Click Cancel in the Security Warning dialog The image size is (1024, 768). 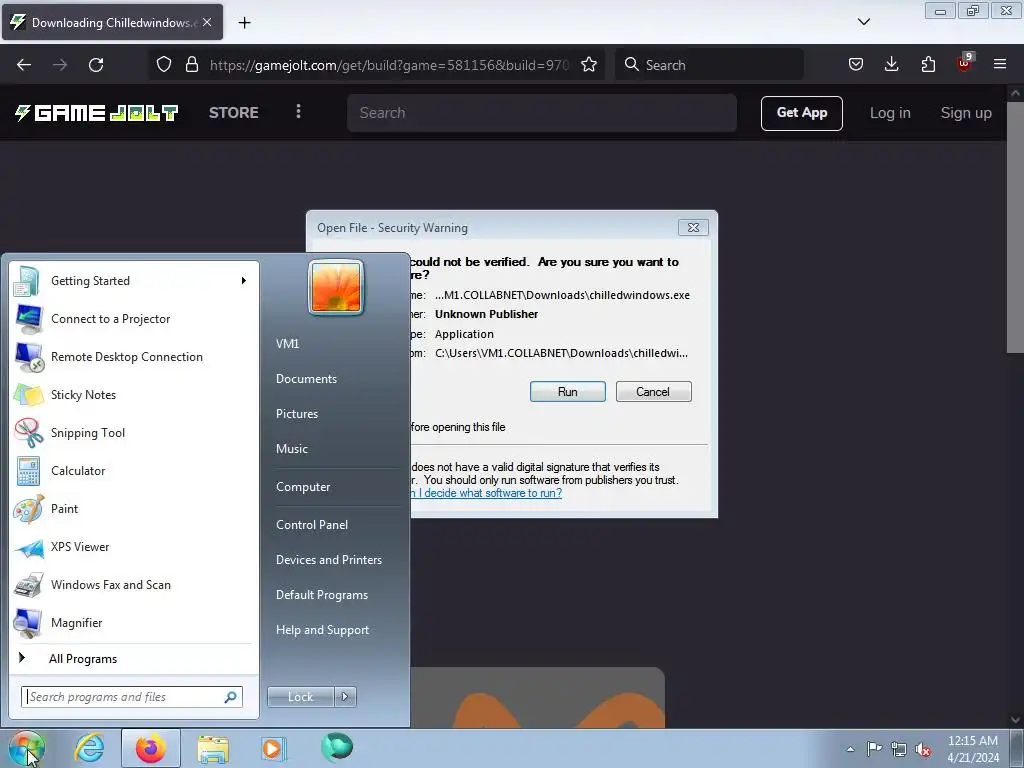pos(653,392)
